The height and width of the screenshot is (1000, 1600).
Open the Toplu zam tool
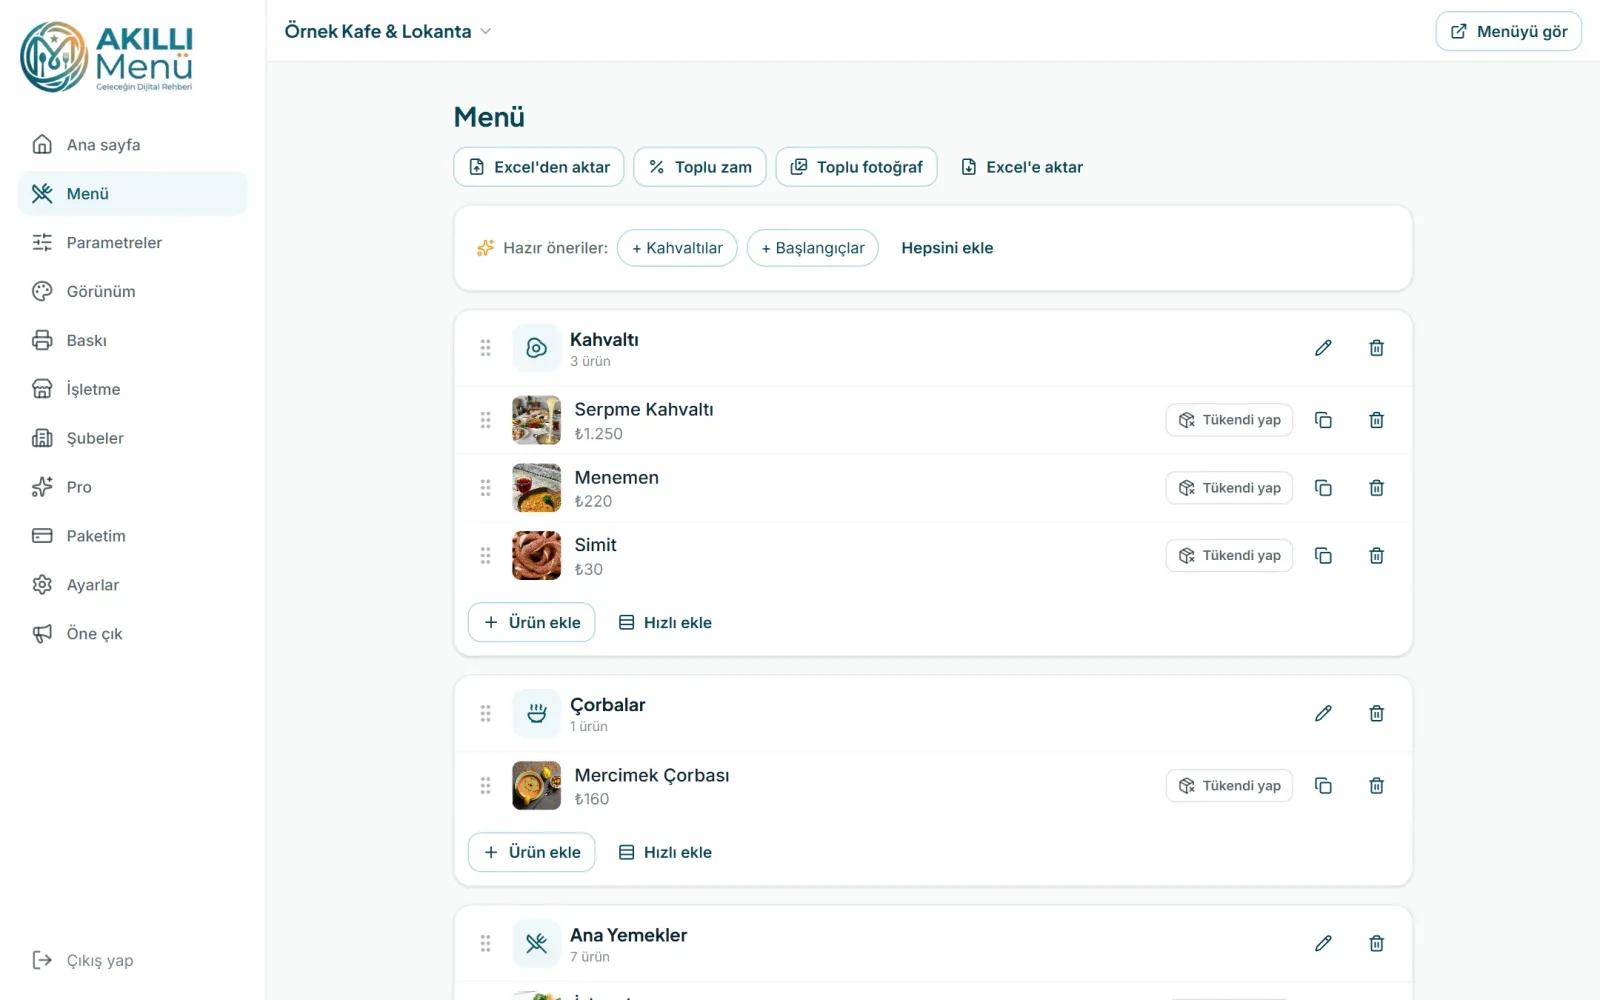(x=700, y=167)
